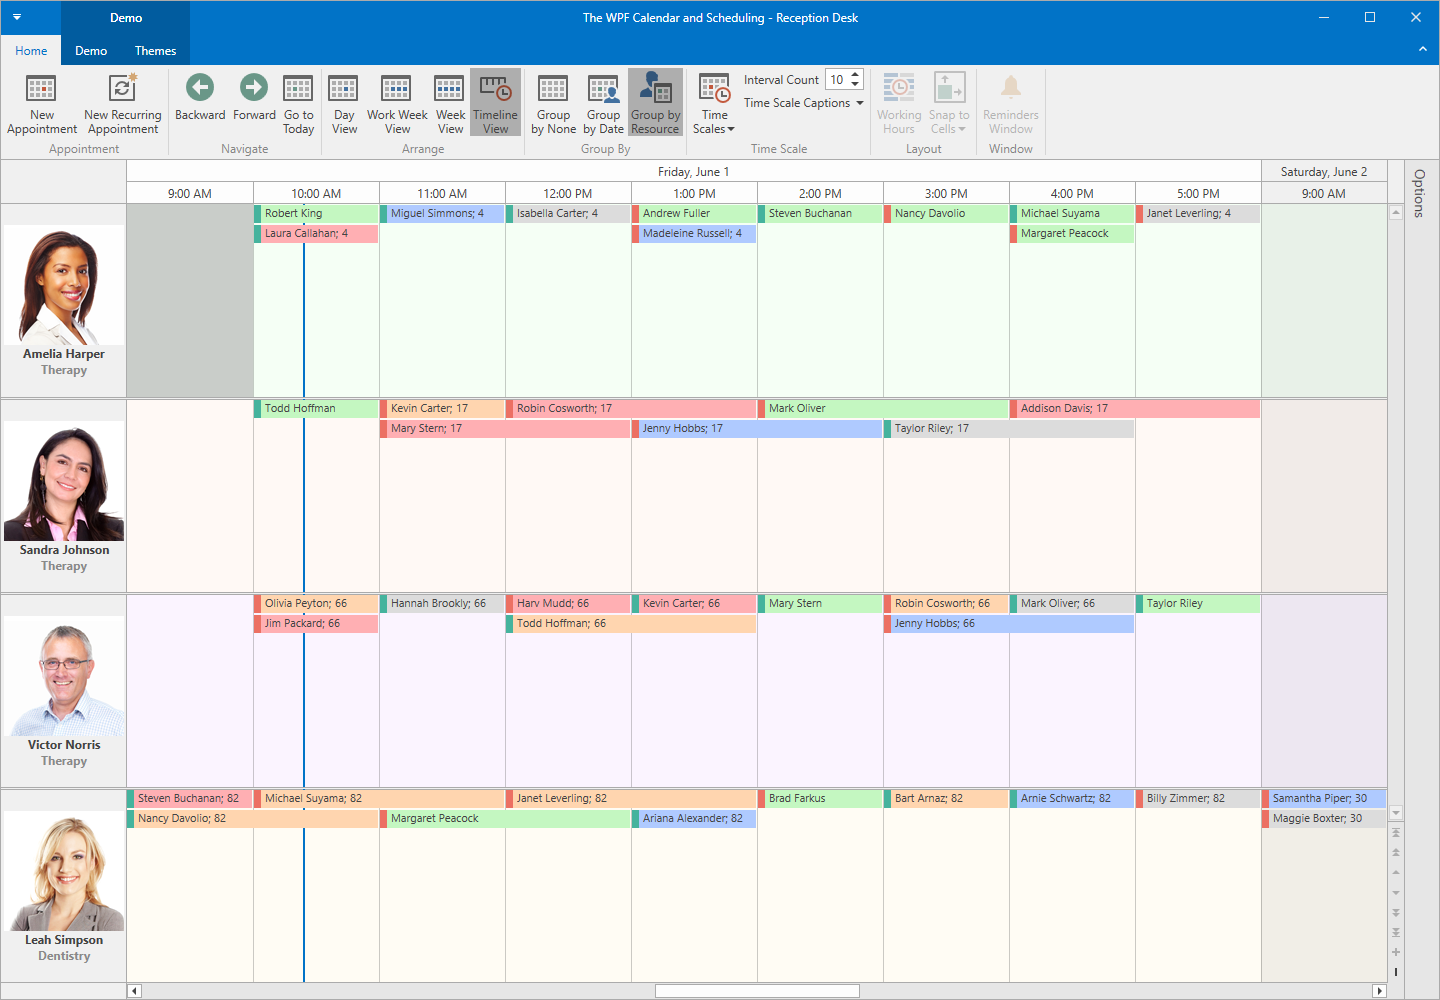Select the Group by Date view

(604, 104)
